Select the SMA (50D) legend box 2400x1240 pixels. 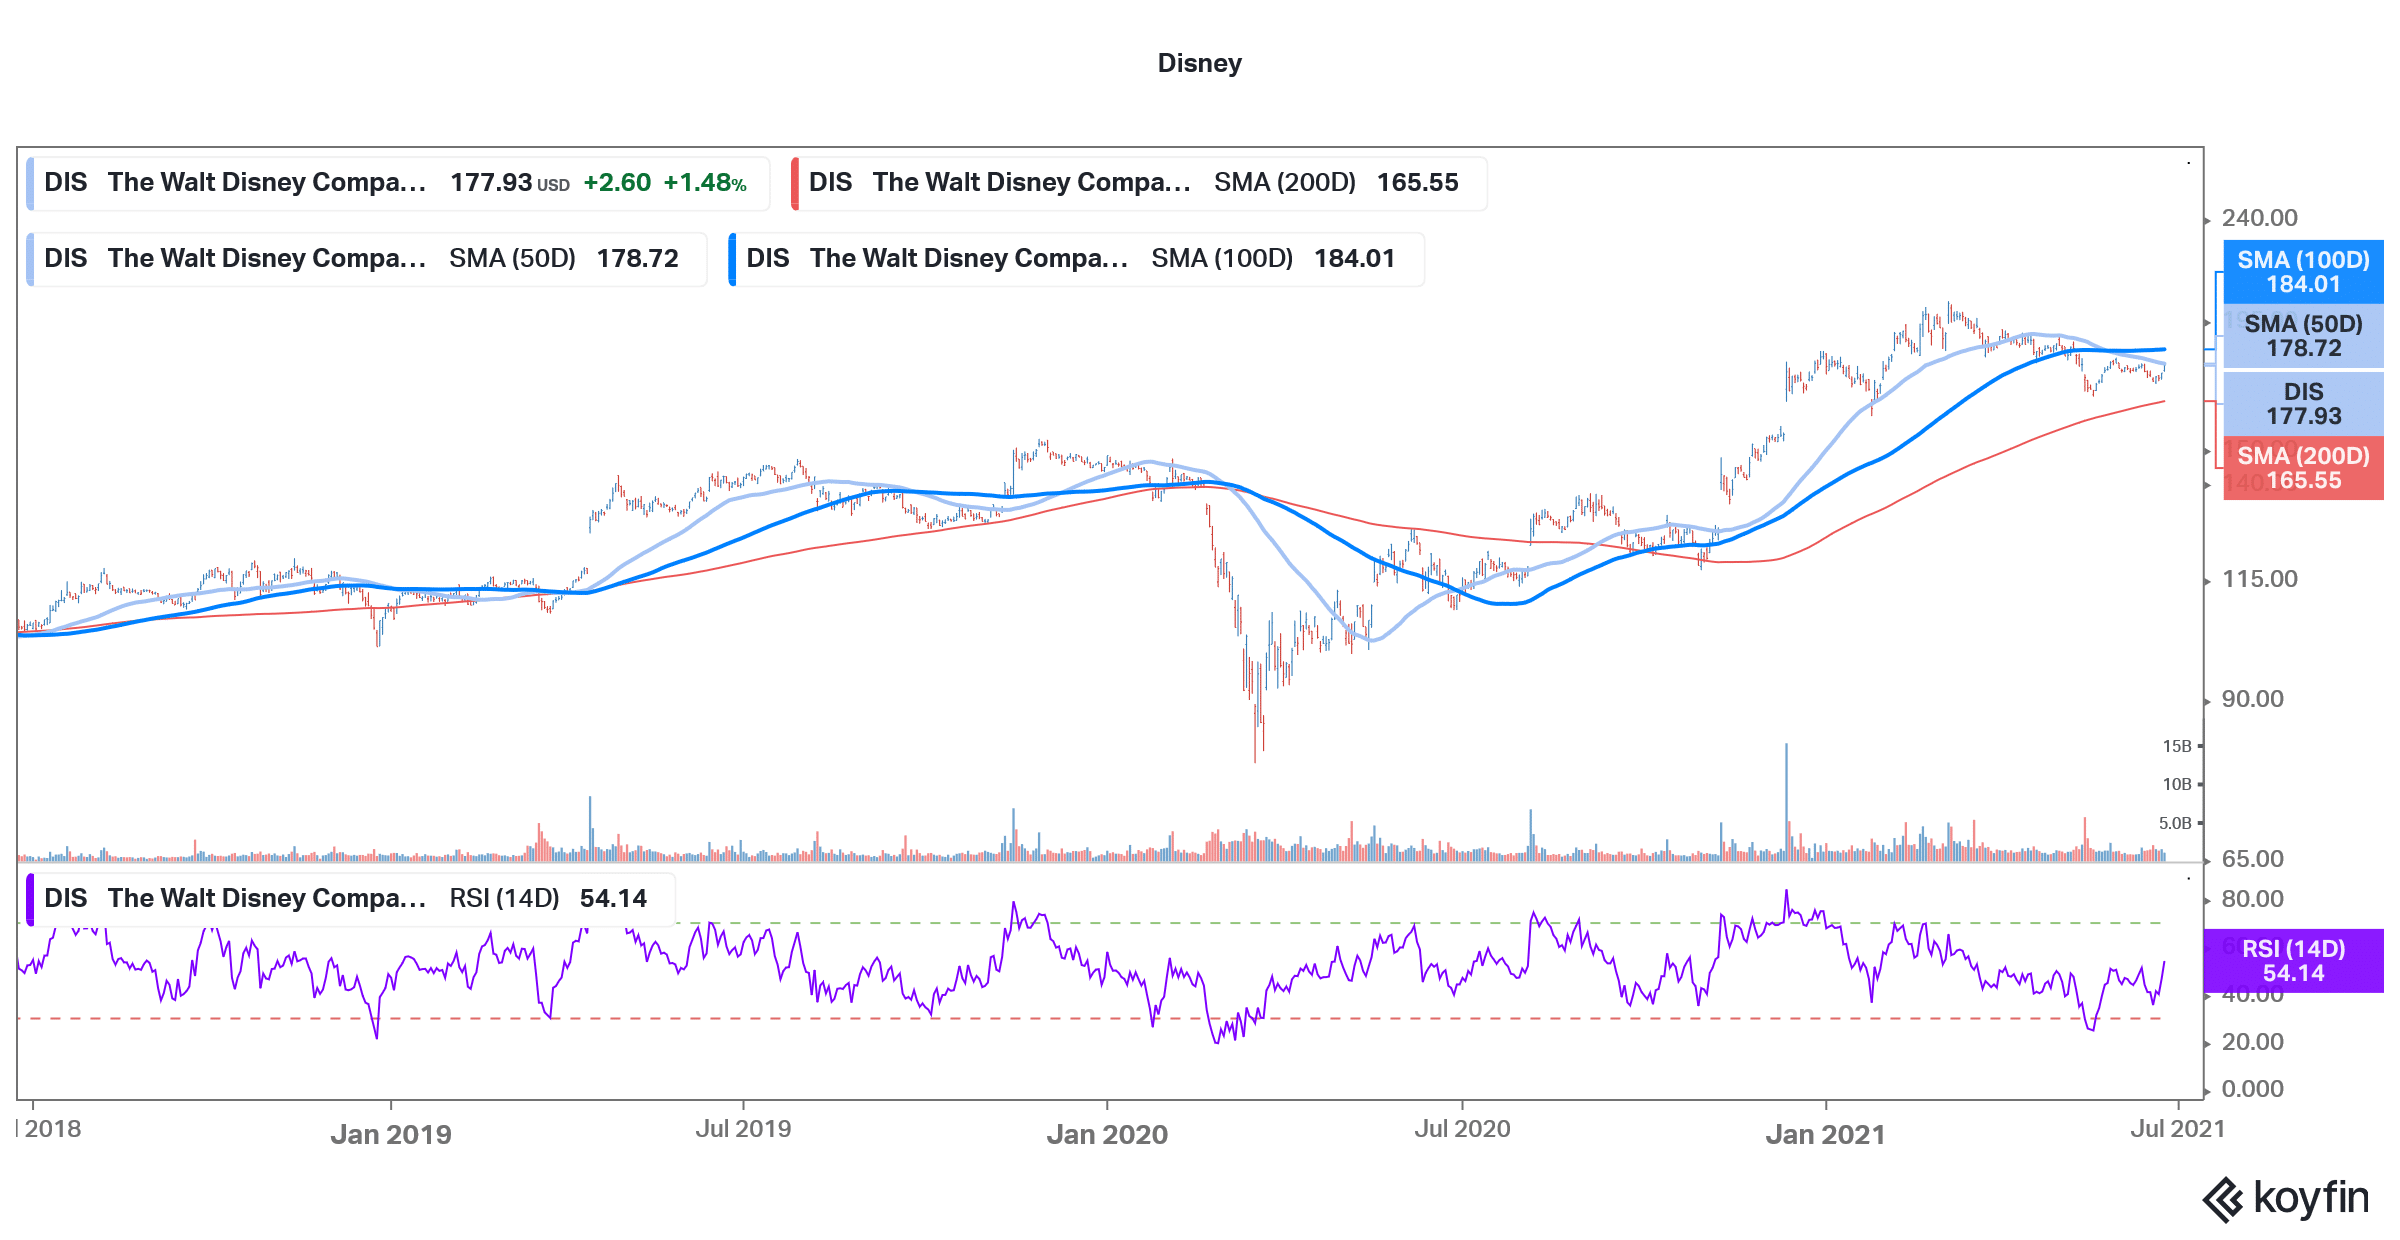[x=367, y=259]
